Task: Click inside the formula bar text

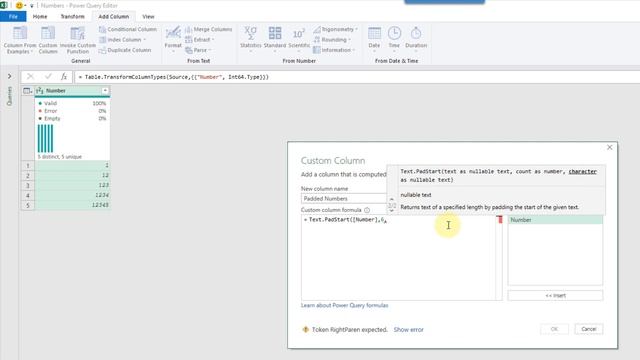Action: click(x=173, y=77)
